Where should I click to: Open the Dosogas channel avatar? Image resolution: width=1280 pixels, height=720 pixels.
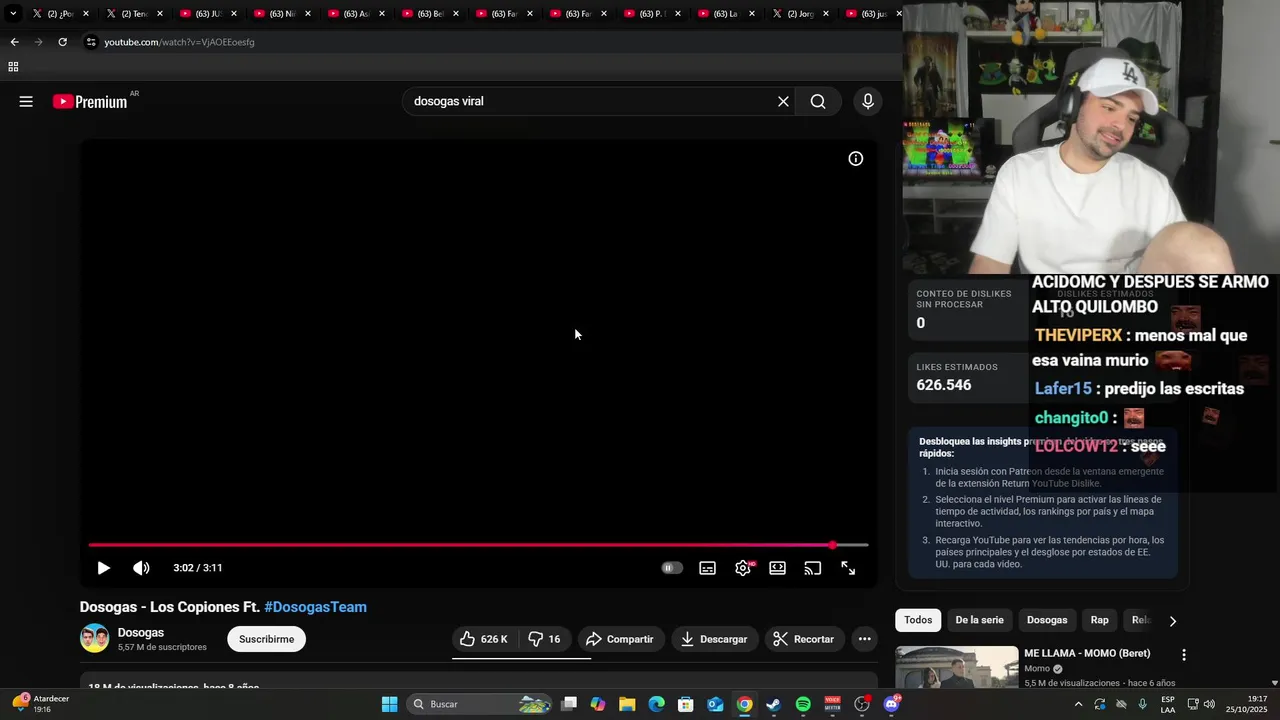click(94, 638)
